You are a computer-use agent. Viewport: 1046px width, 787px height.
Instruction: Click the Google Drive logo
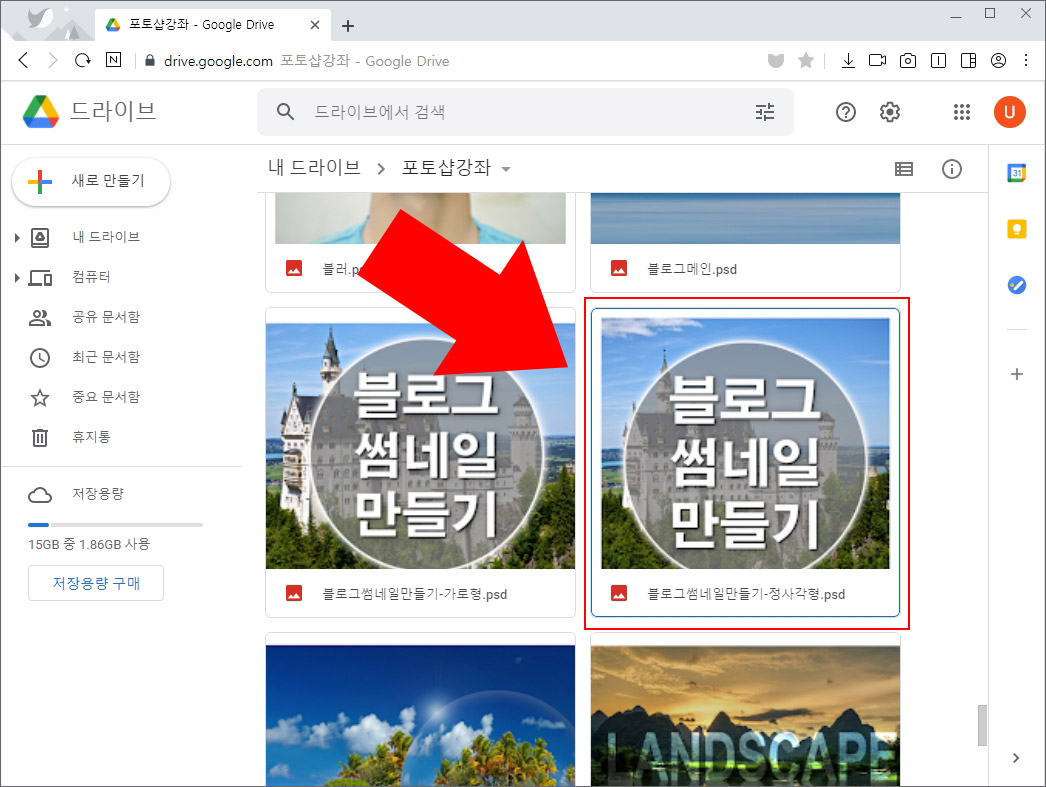coord(41,111)
